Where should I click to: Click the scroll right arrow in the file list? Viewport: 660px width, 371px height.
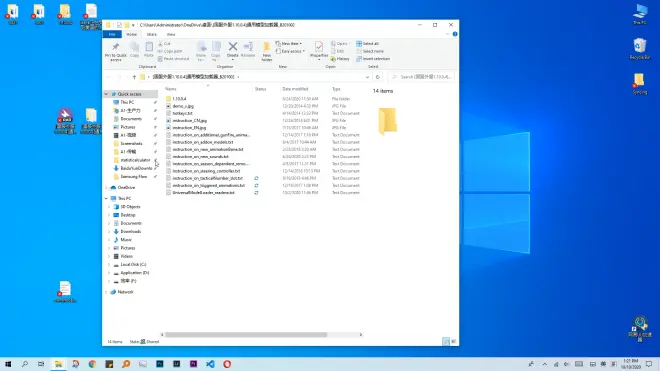coord(361,335)
